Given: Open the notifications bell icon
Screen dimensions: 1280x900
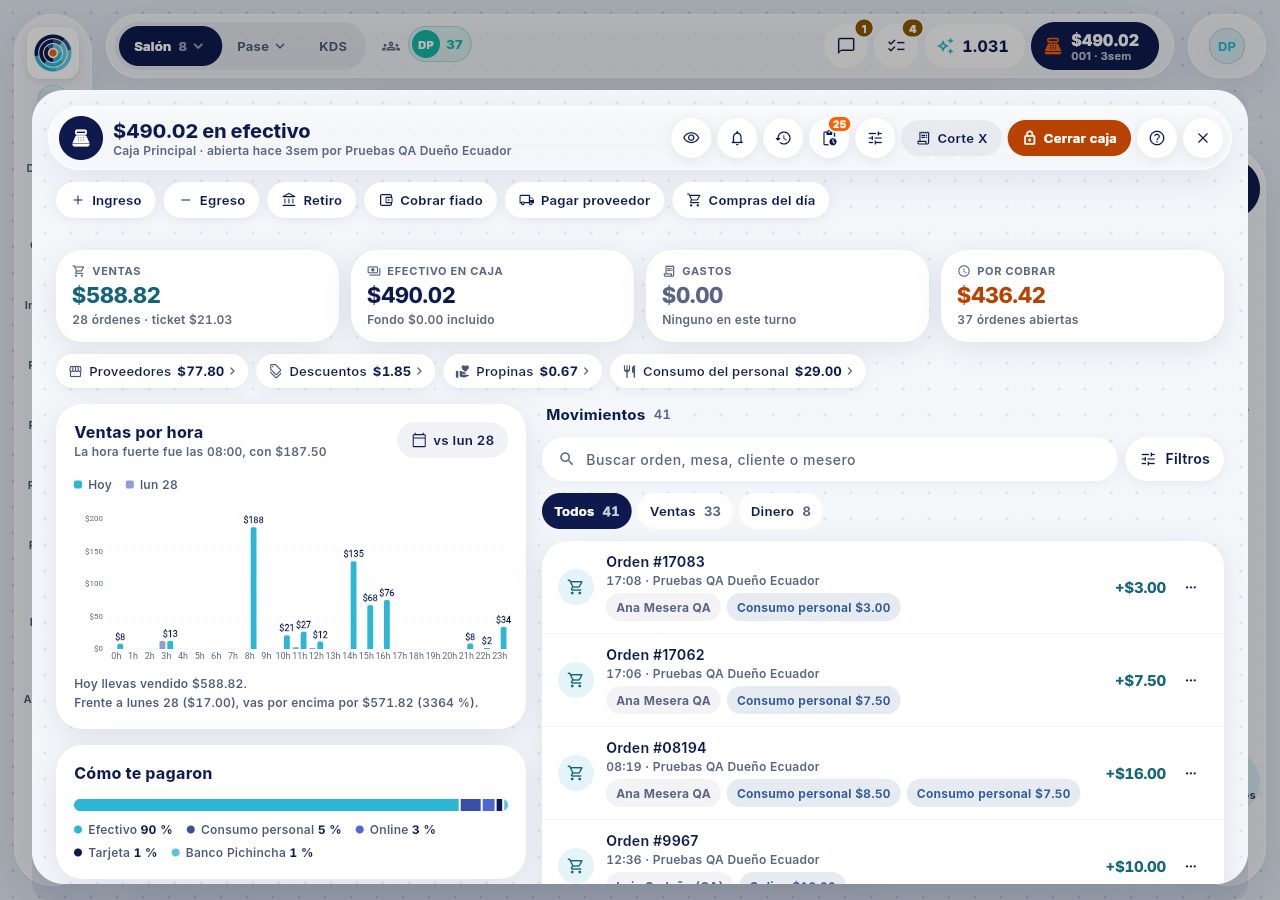Looking at the screenshot, I should click(737, 138).
